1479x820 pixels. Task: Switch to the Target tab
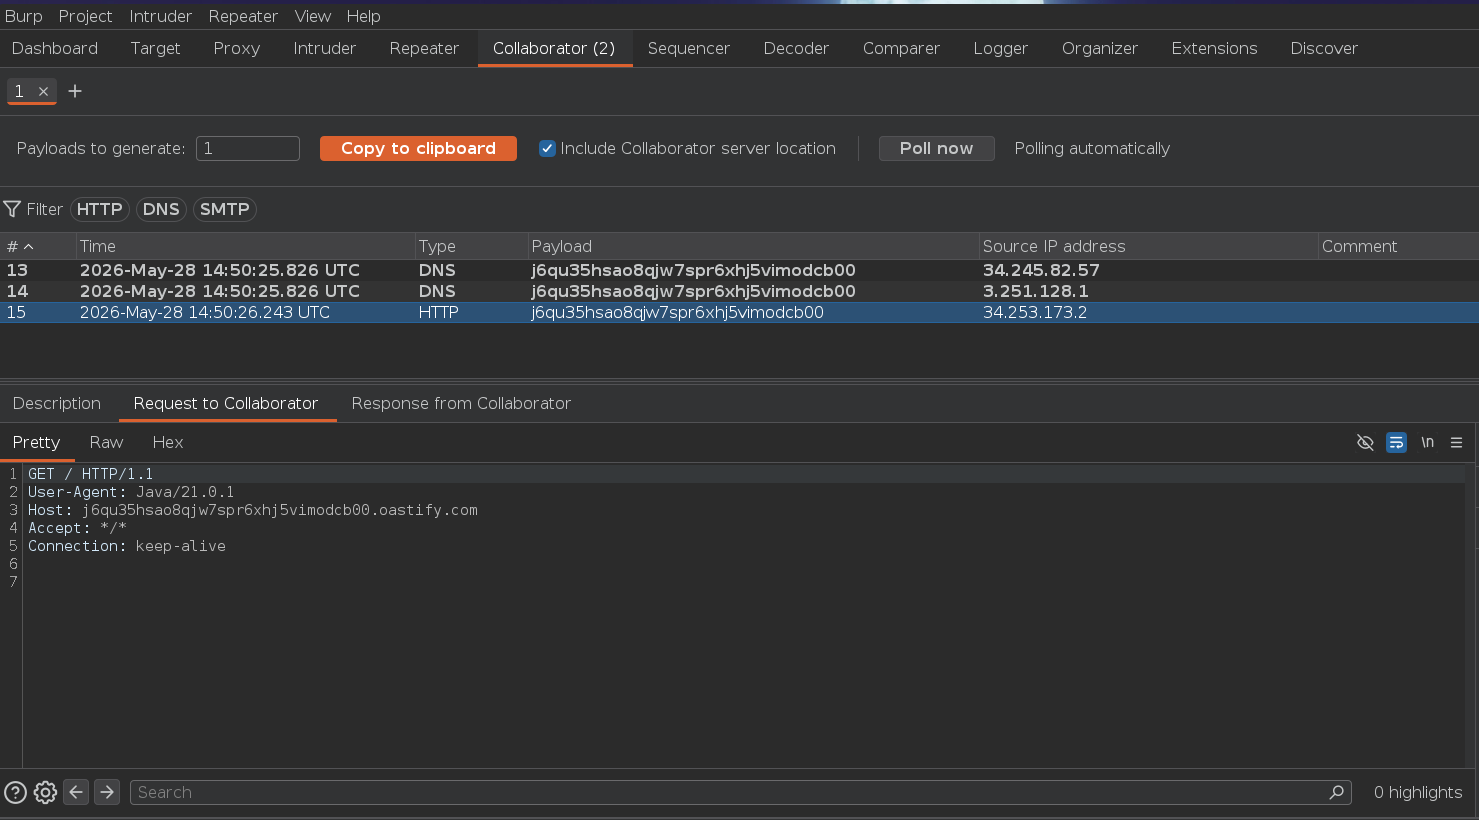(155, 48)
